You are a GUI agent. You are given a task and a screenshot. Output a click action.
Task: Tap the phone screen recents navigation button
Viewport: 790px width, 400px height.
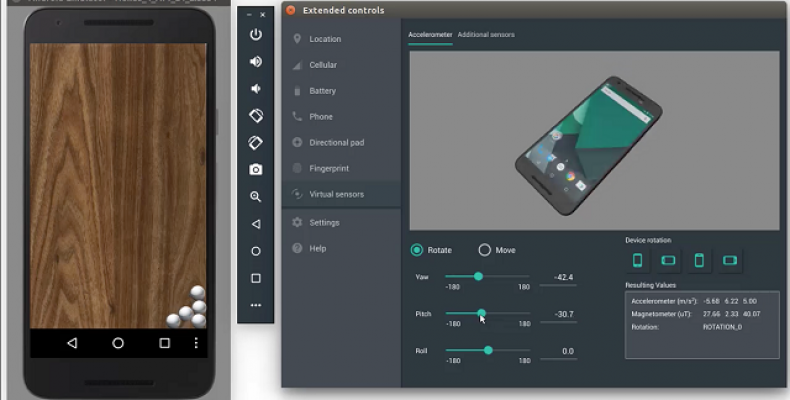pyautogui.click(x=164, y=343)
